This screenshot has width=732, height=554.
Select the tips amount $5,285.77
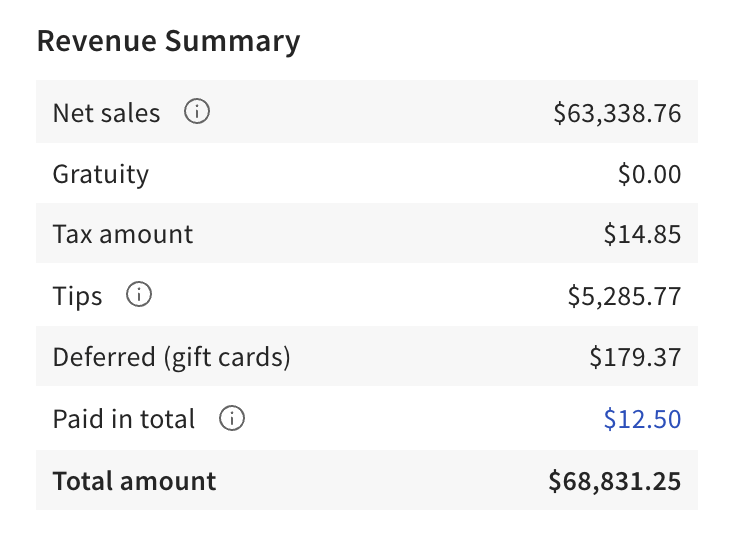coord(624,296)
